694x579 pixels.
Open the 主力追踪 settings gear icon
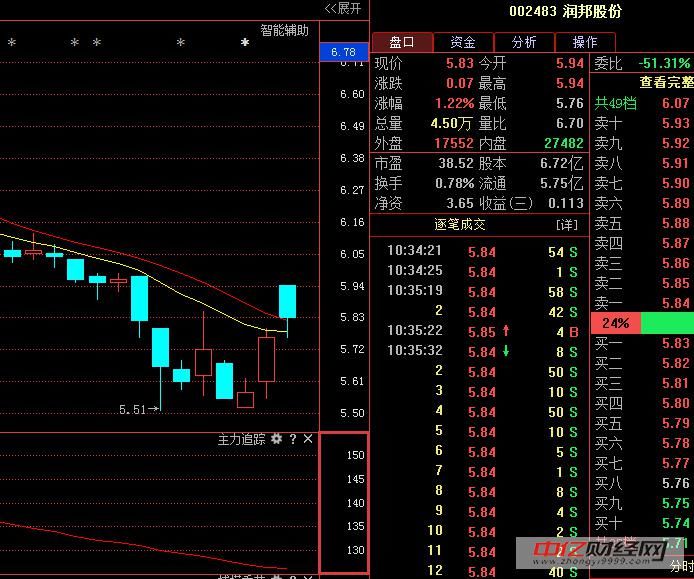point(276,439)
